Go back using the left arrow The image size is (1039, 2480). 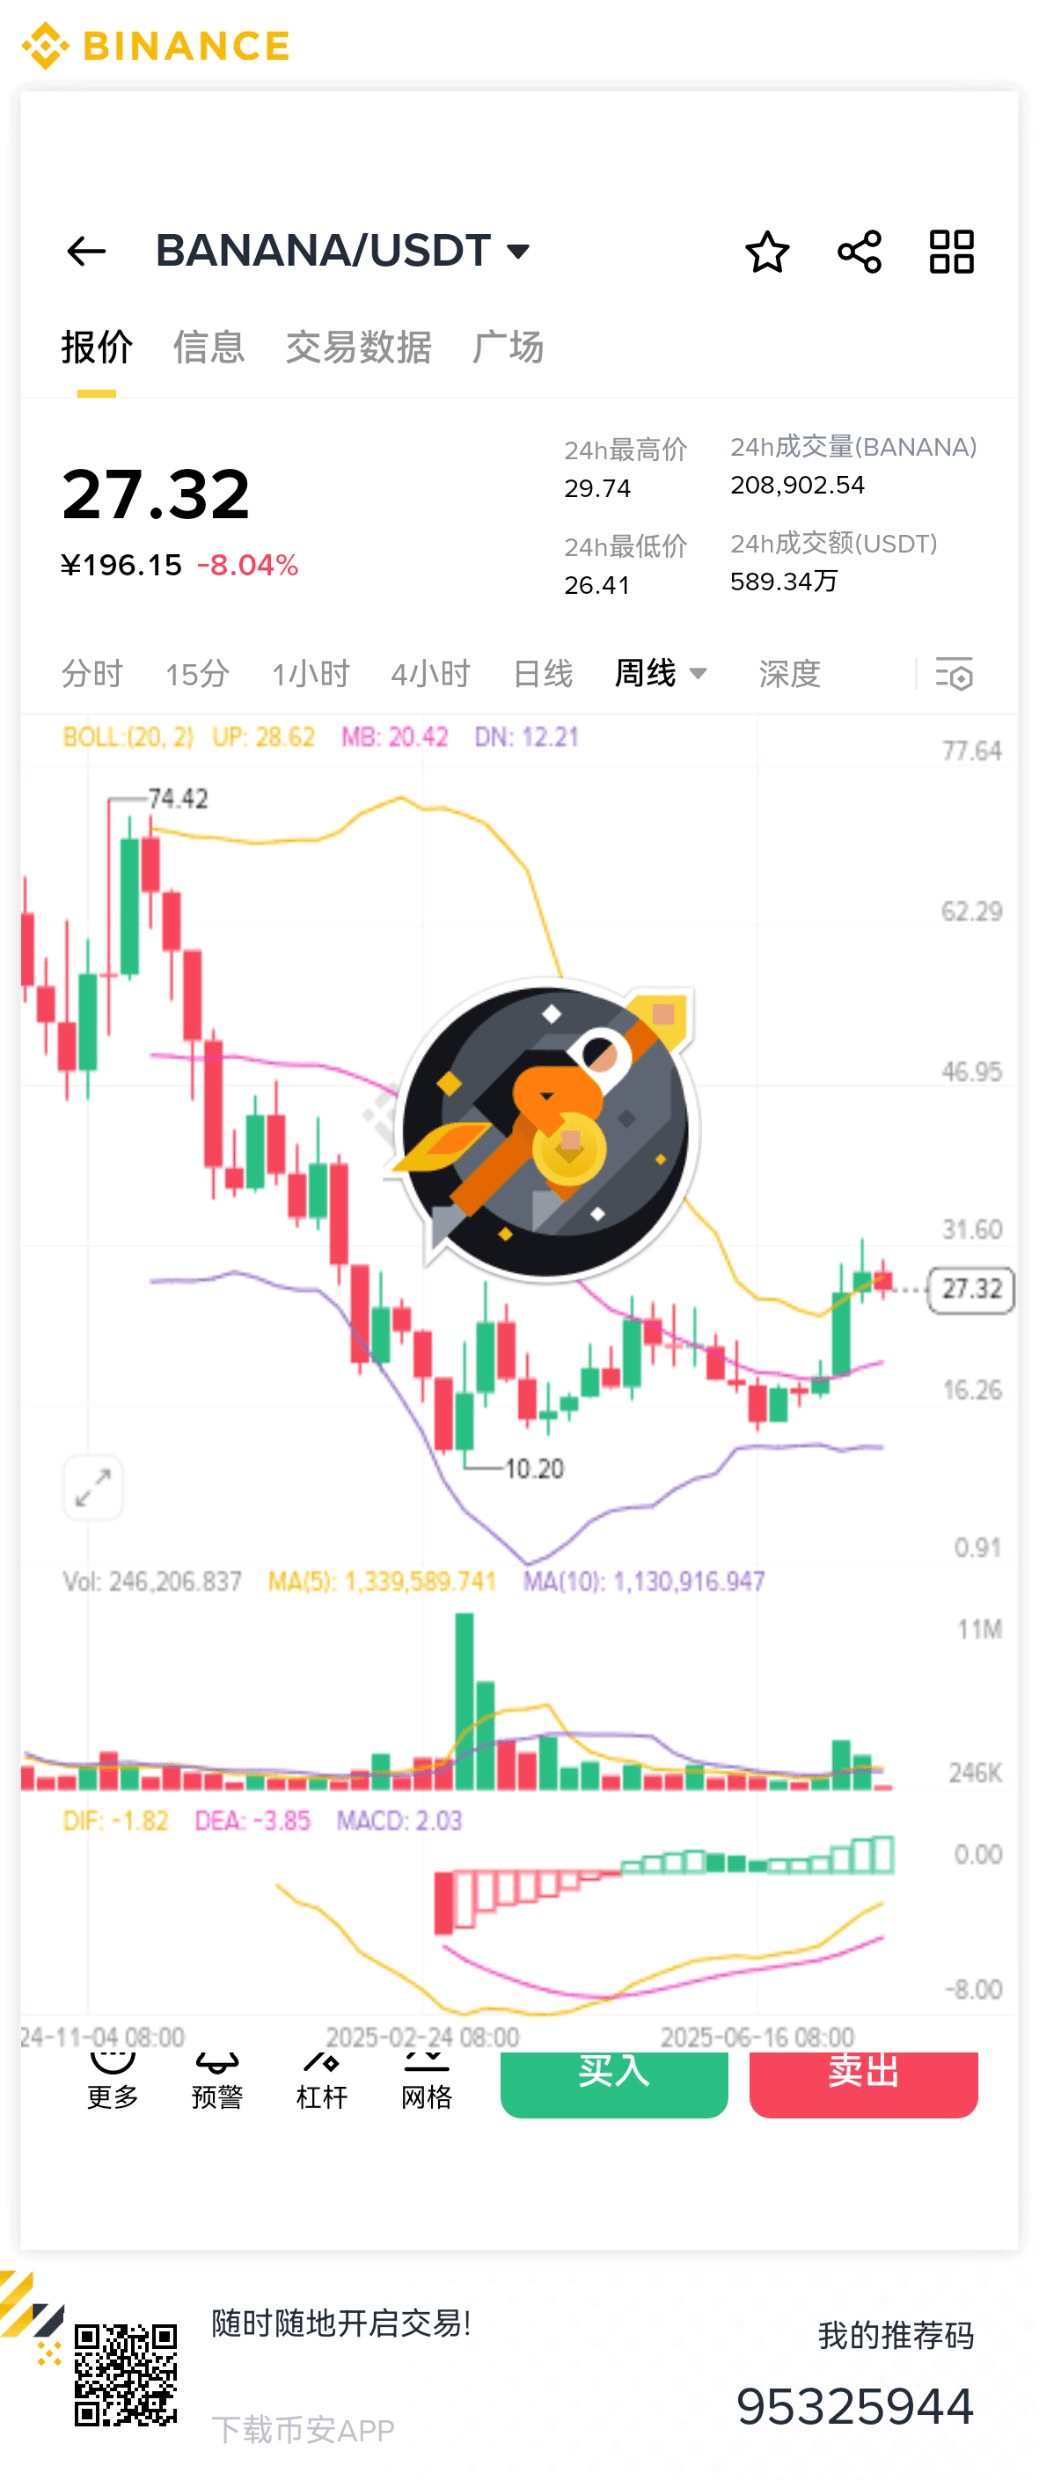[x=86, y=251]
